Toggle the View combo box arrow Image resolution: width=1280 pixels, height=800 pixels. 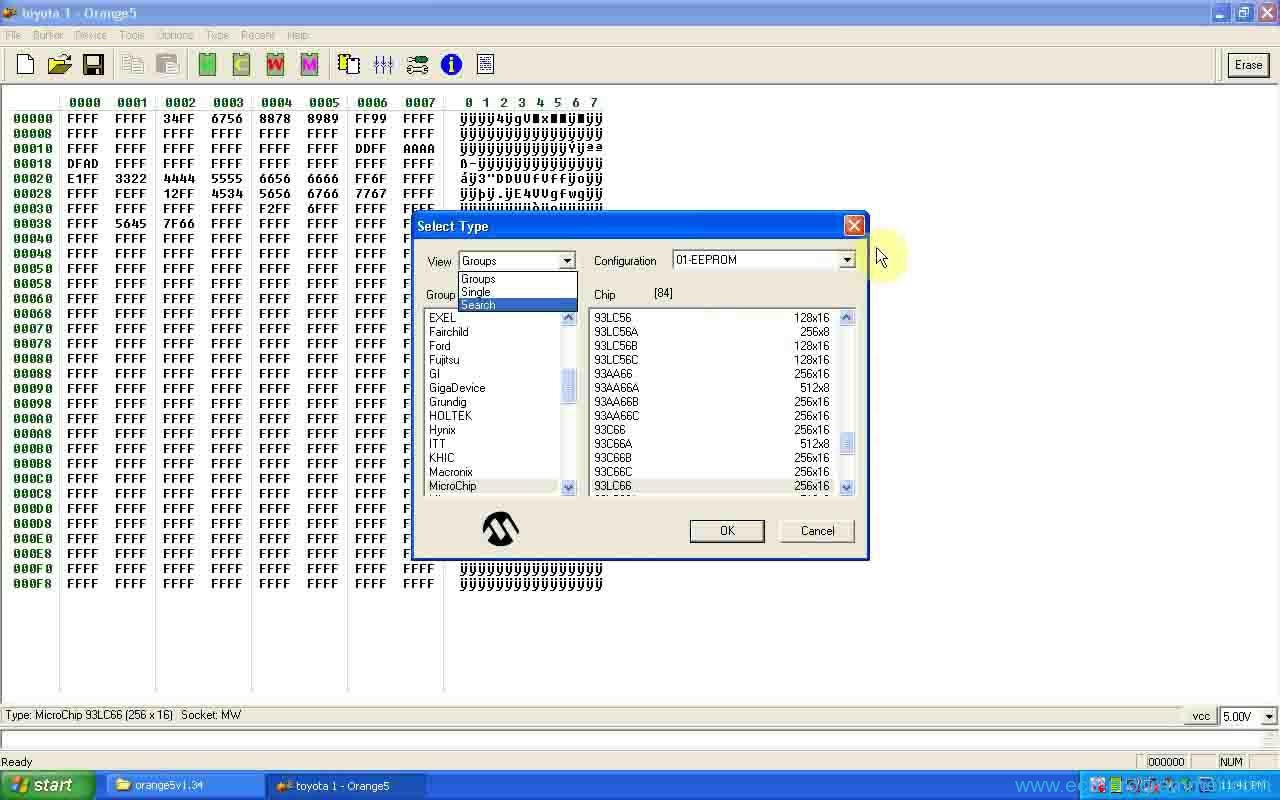[x=567, y=261]
